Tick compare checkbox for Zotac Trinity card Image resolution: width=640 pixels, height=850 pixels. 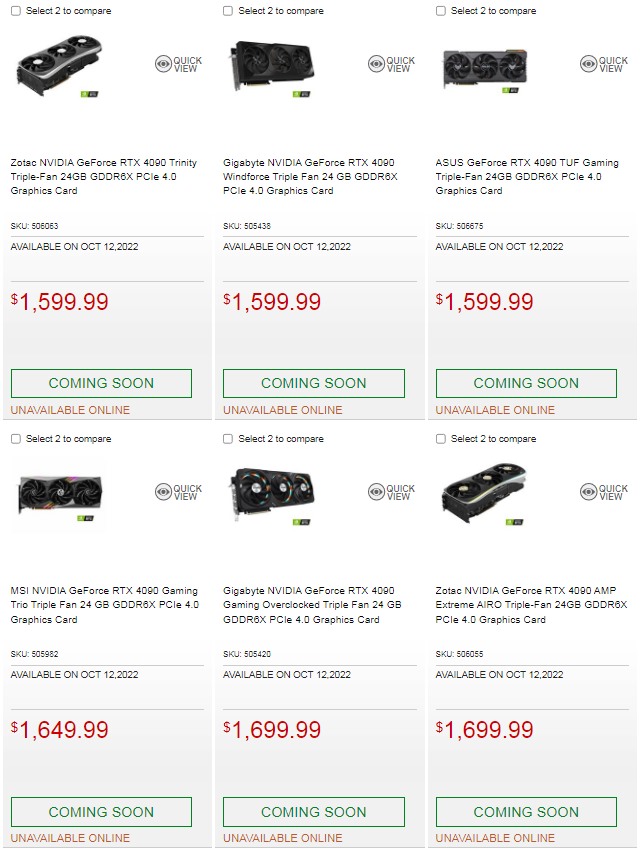point(15,11)
